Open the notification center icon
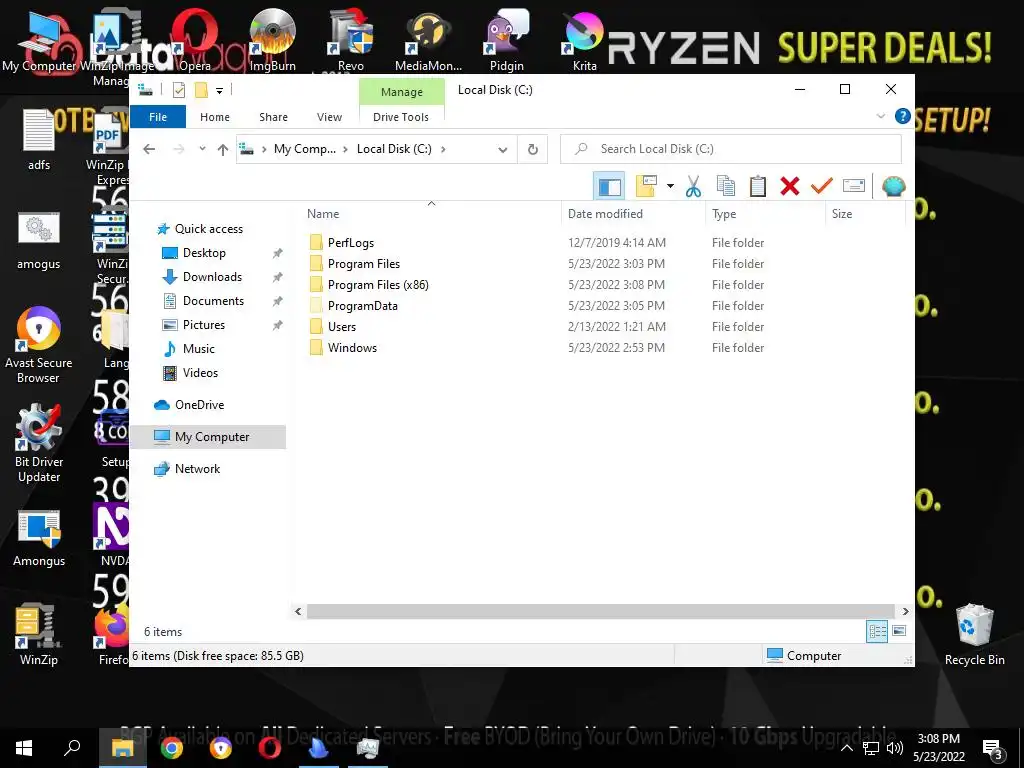The height and width of the screenshot is (768, 1024). pos(993,749)
